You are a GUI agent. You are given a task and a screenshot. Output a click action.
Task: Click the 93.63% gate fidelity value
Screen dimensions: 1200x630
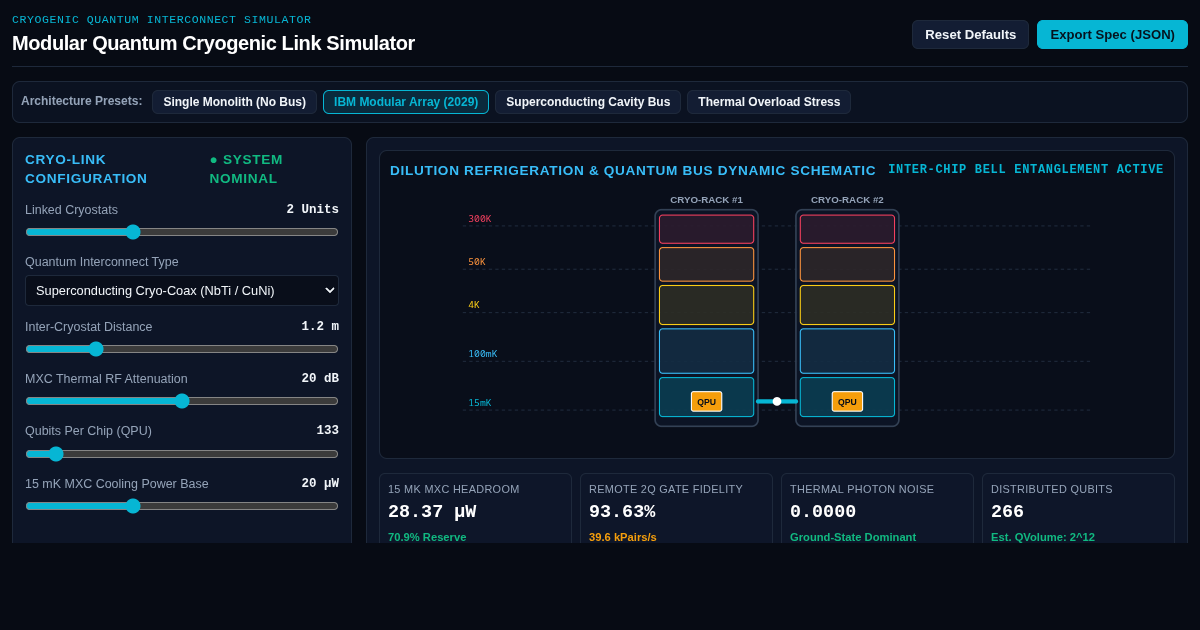click(x=622, y=512)
